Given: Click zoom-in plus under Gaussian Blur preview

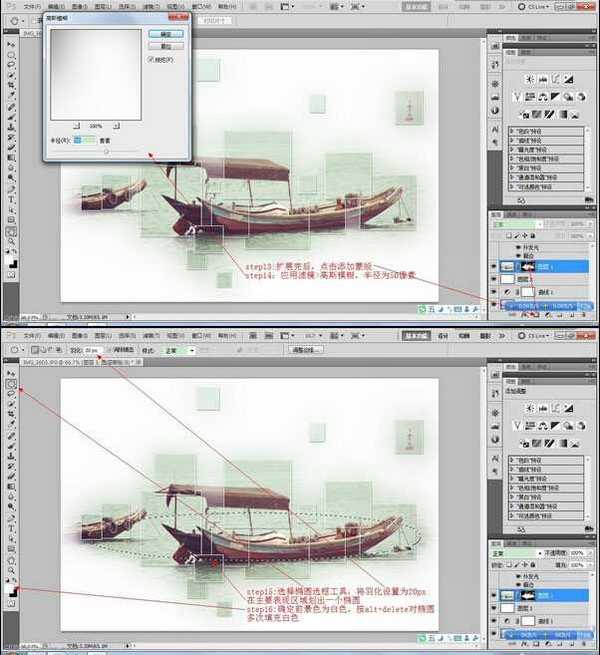Looking at the screenshot, I should tap(116, 126).
